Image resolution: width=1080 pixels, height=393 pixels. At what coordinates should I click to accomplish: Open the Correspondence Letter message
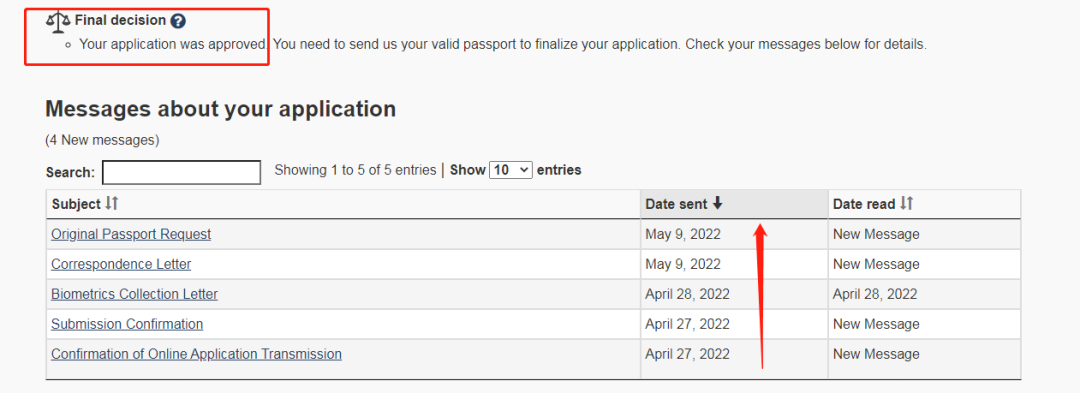click(x=121, y=264)
